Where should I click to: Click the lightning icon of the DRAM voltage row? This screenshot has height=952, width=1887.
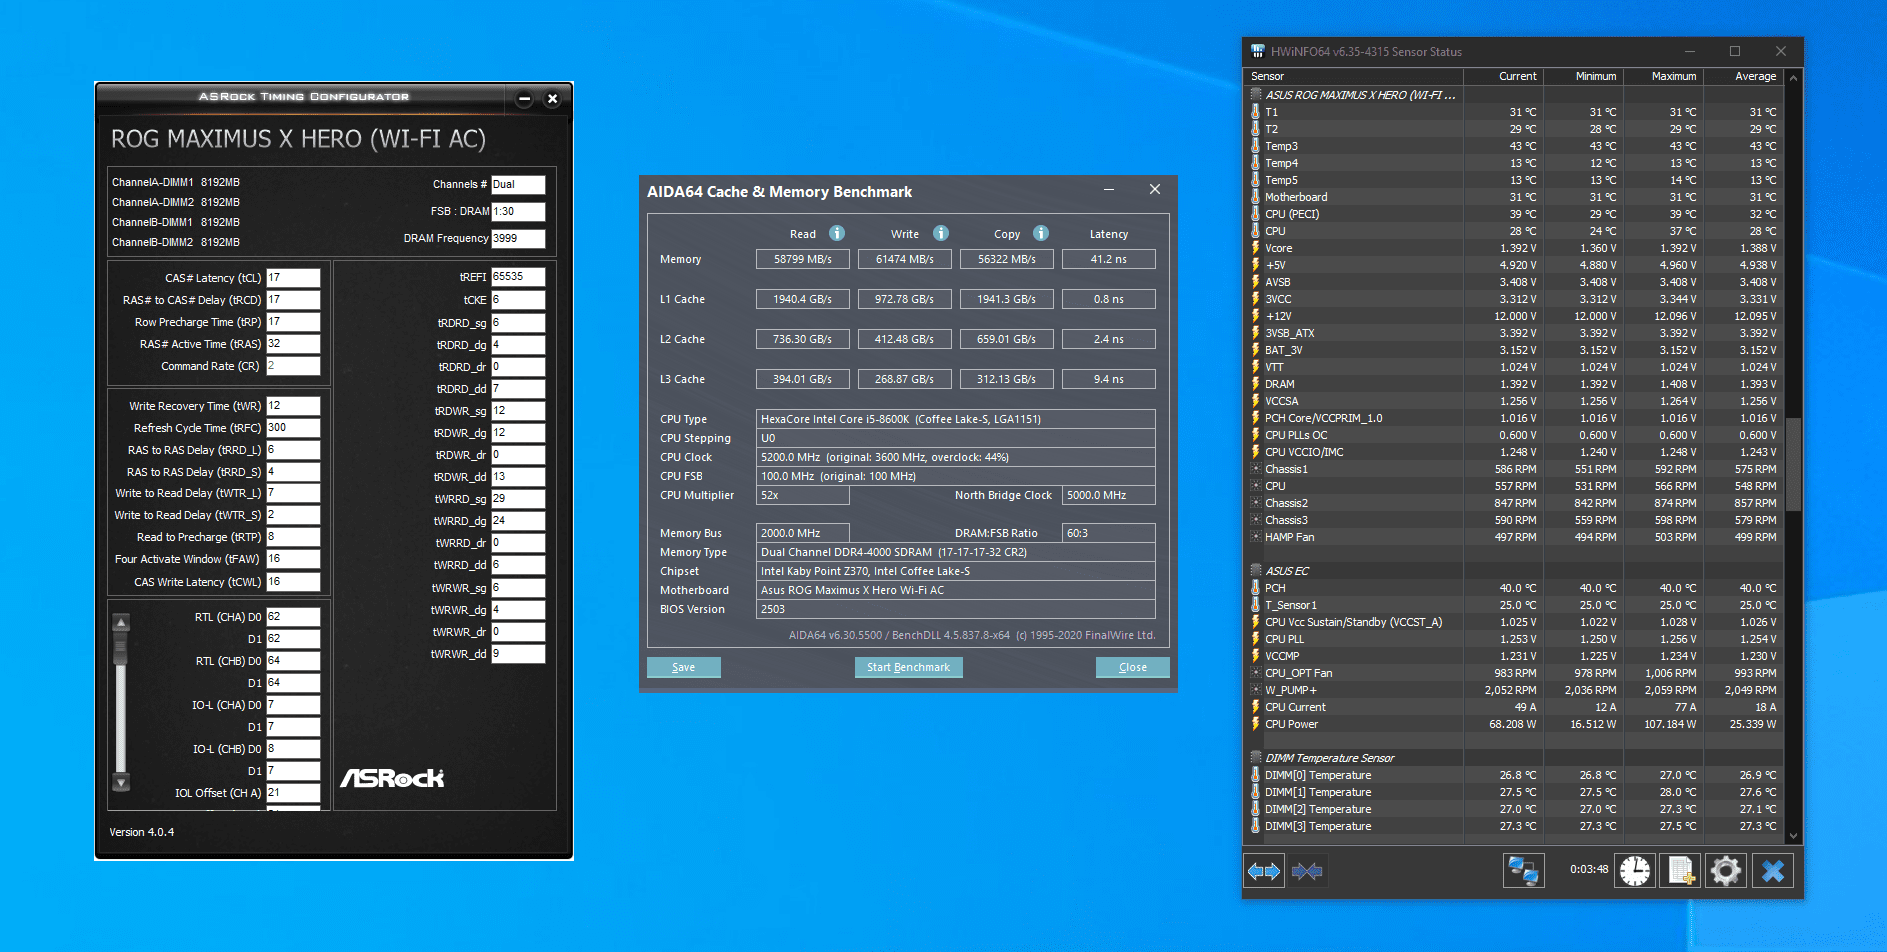(x=1256, y=384)
